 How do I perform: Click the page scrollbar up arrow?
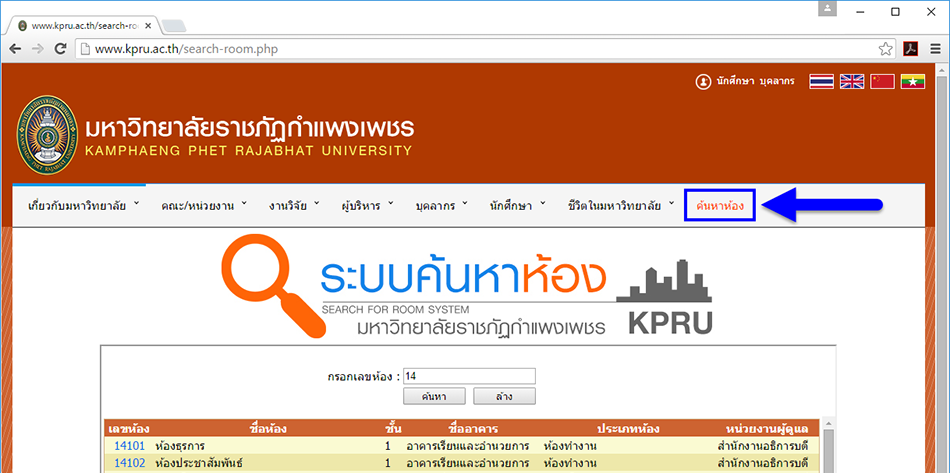coord(943,71)
